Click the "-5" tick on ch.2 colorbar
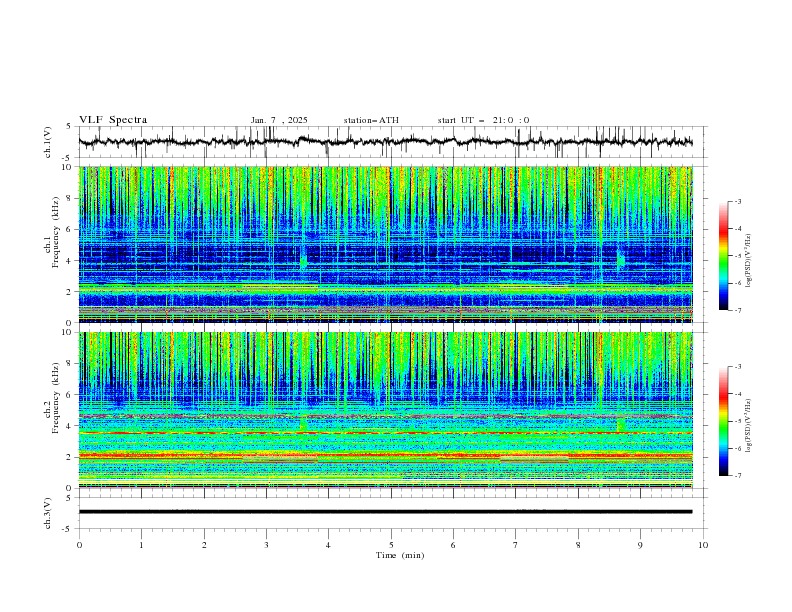792x612 pixels. point(738,421)
